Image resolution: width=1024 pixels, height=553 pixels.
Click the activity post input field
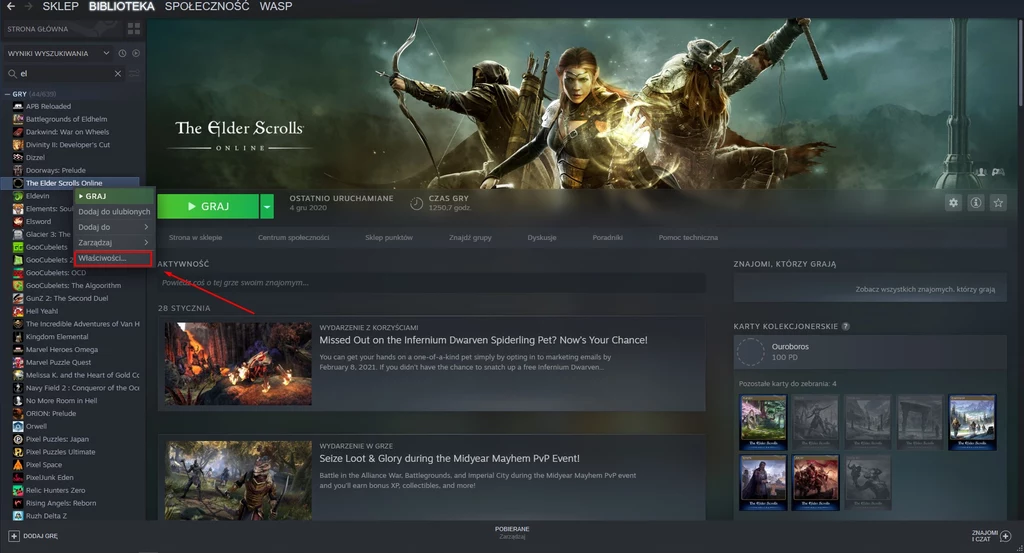432,283
